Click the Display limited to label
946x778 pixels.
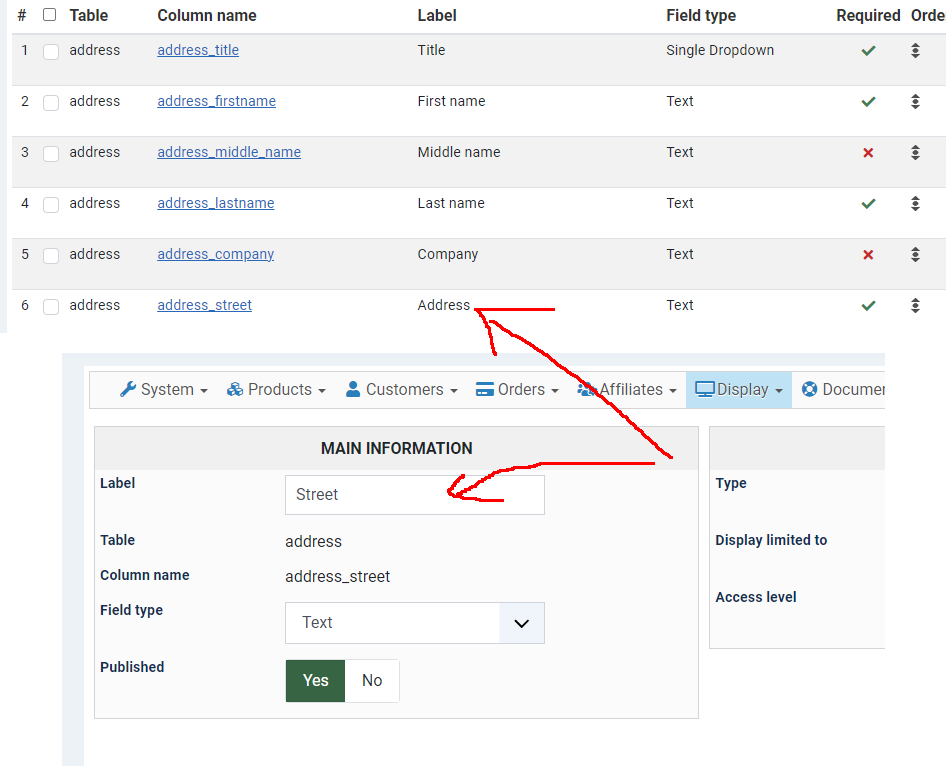771,540
